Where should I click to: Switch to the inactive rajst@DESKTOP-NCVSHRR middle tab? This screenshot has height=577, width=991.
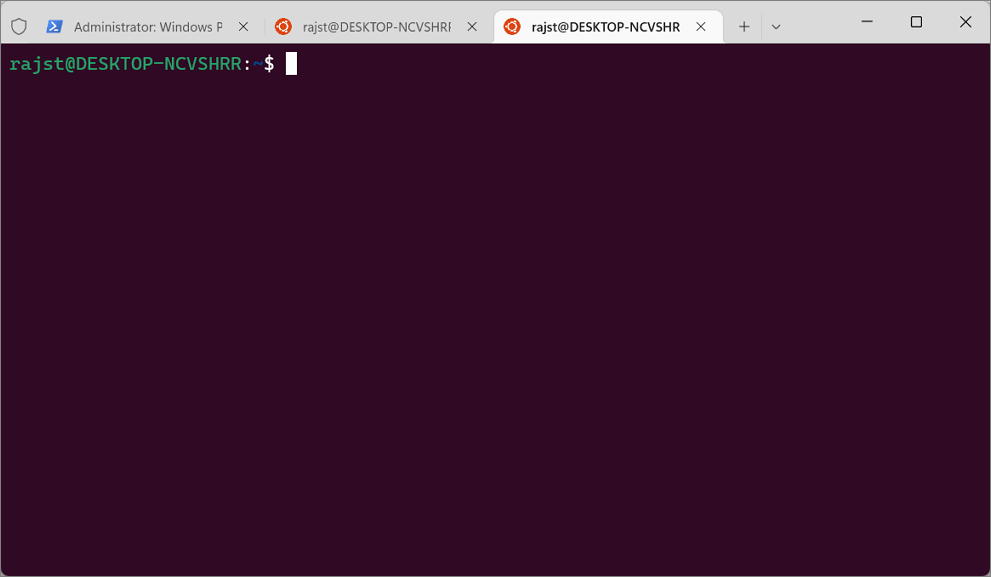pos(377,27)
